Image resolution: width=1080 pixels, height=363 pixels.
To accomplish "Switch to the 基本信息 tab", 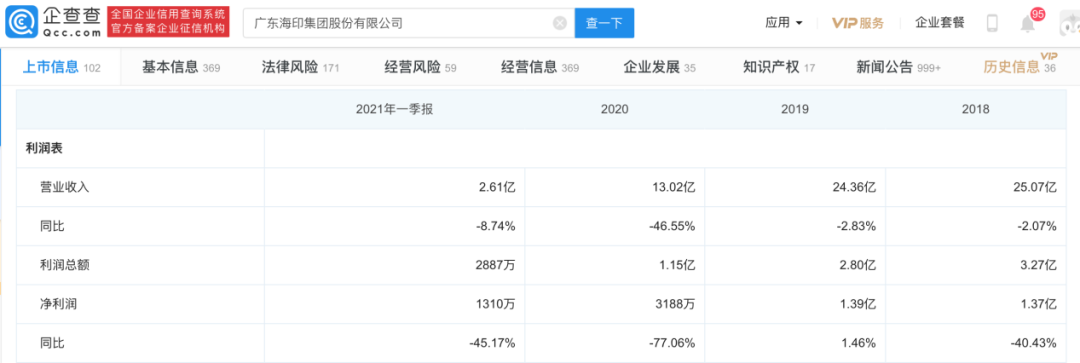I will click(180, 67).
